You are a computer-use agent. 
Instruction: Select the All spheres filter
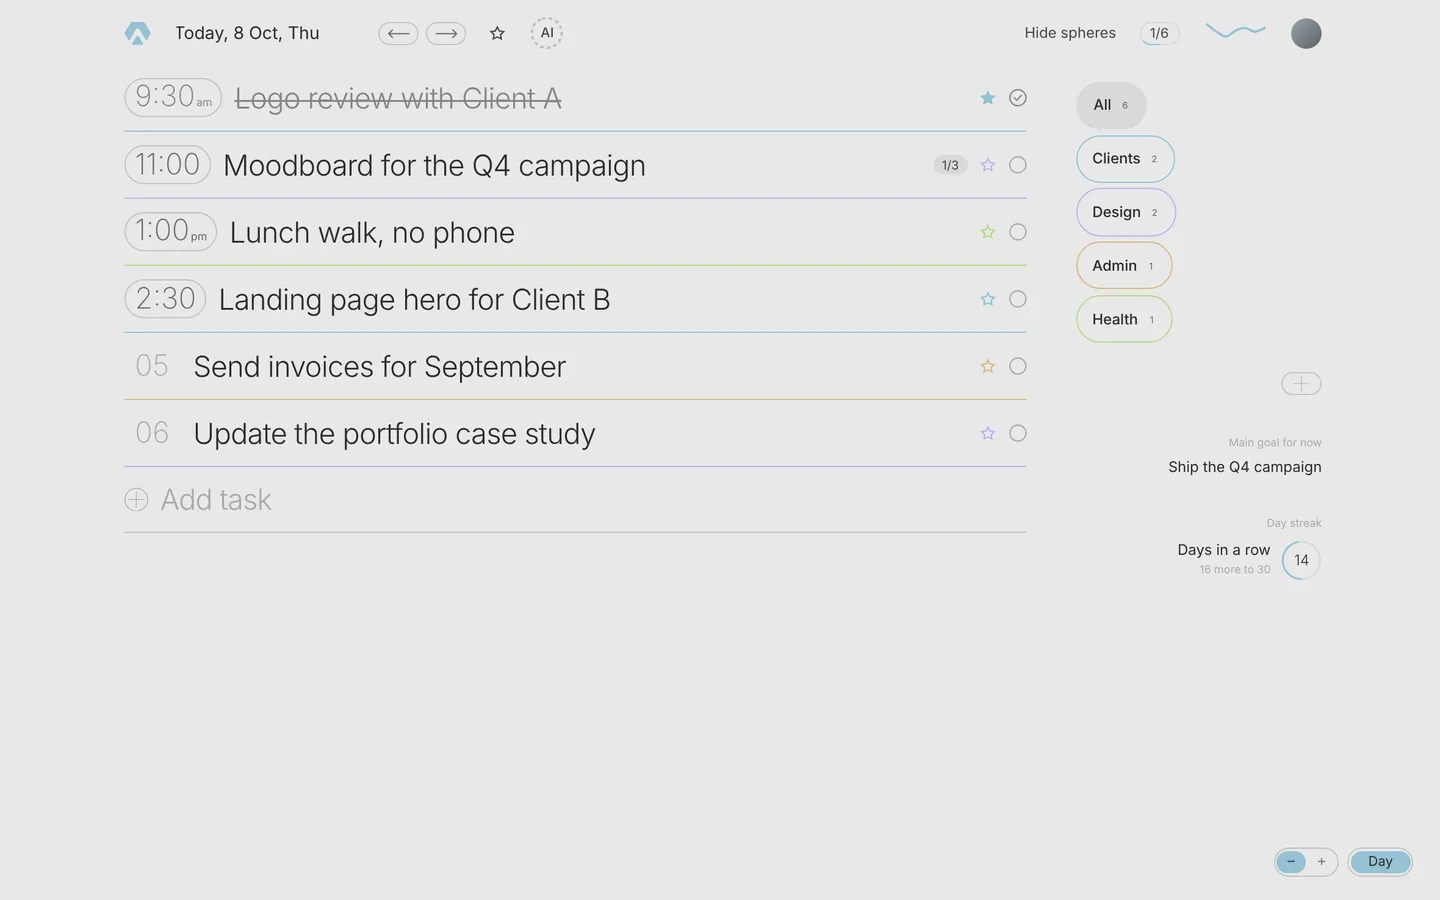(x=1111, y=105)
